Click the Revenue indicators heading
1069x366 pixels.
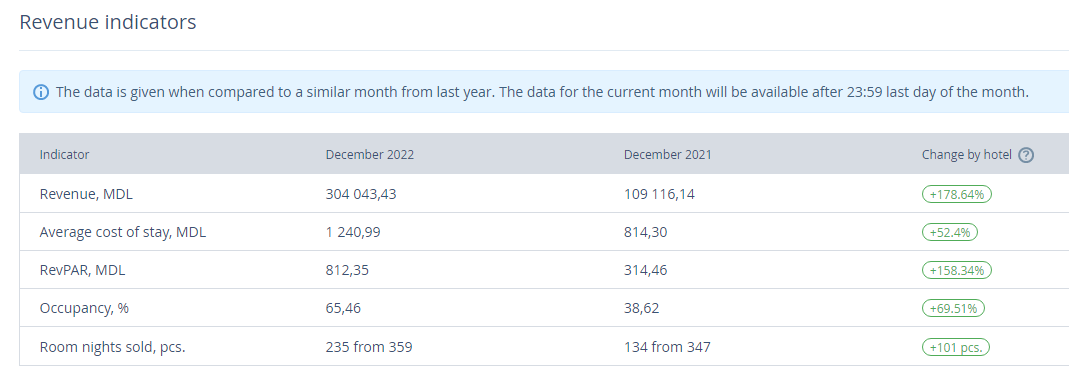(x=108, y=22)
